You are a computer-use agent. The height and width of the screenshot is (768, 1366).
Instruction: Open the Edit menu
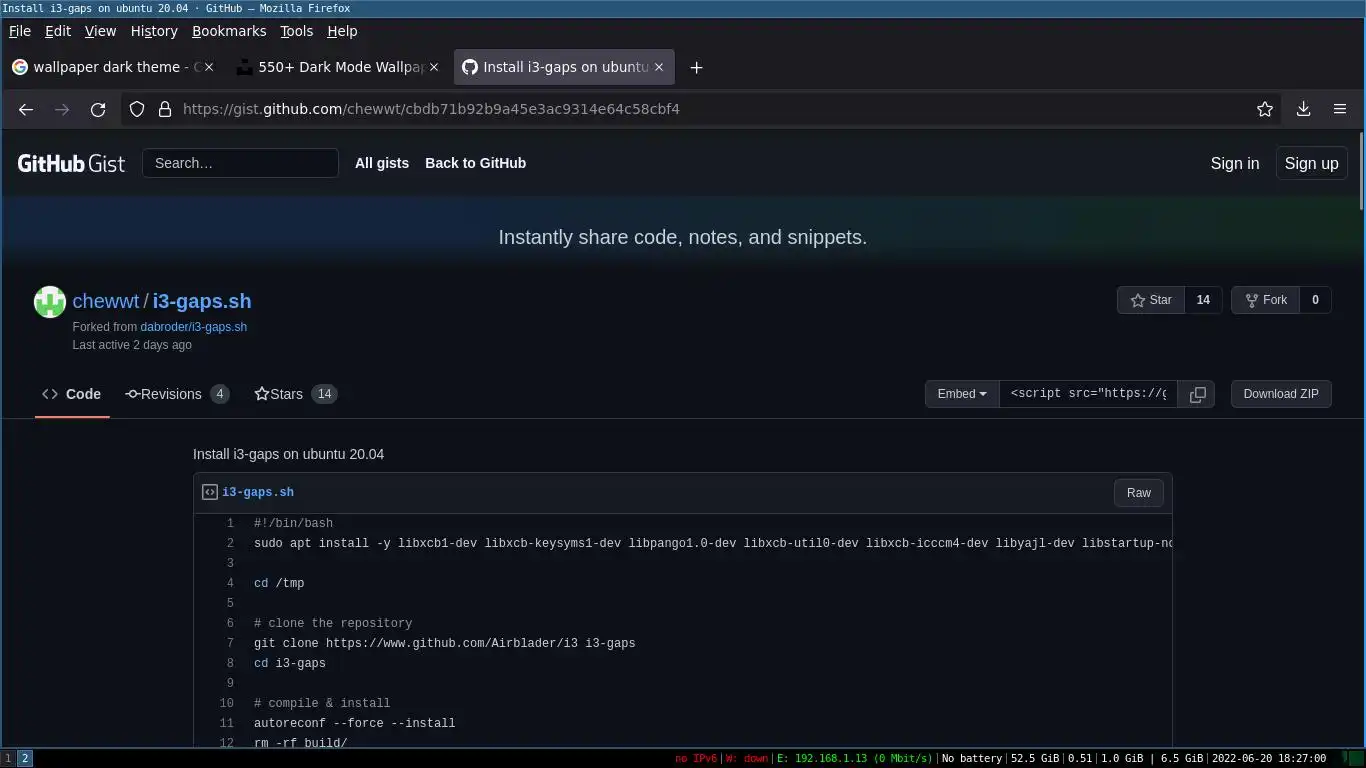pos(58,31)
